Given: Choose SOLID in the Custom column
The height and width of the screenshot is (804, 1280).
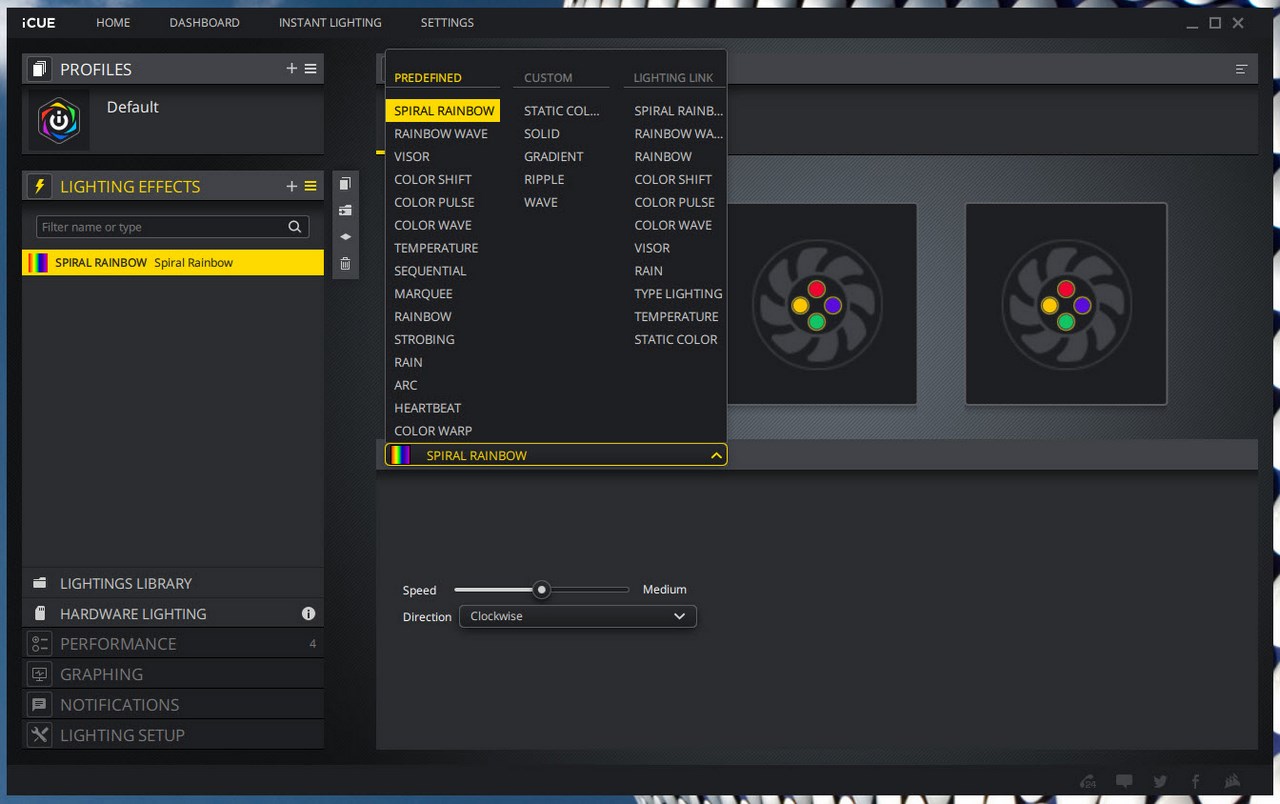Looking at the screenshot, I should tap(542, 134).
